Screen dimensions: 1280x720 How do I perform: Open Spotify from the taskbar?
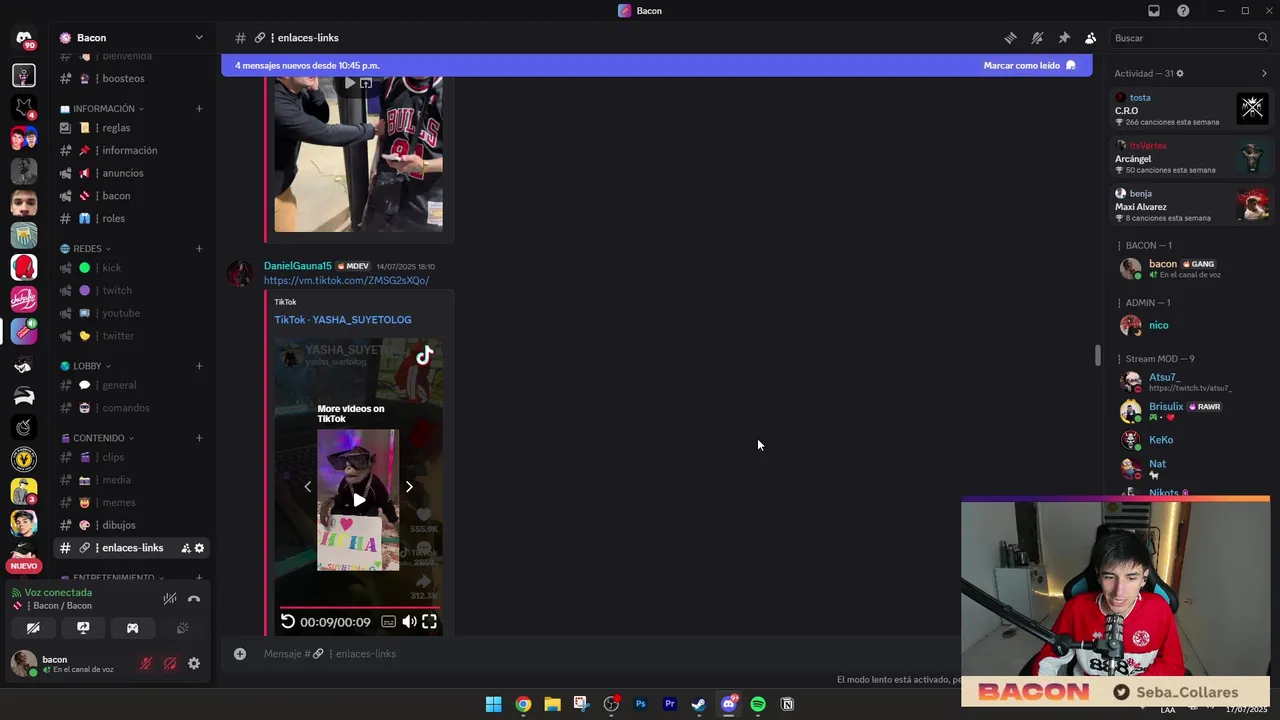coord(758,704)
